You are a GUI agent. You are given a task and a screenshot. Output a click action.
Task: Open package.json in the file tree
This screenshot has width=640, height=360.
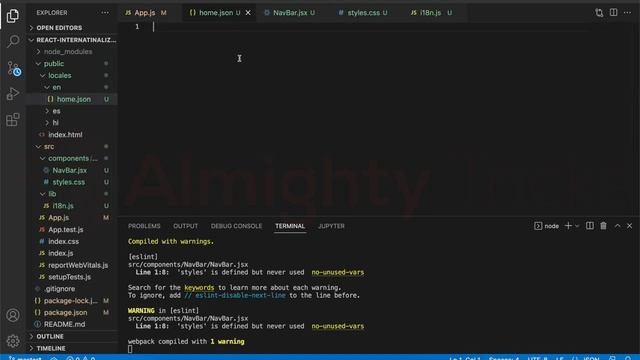[x=72, y=312]
